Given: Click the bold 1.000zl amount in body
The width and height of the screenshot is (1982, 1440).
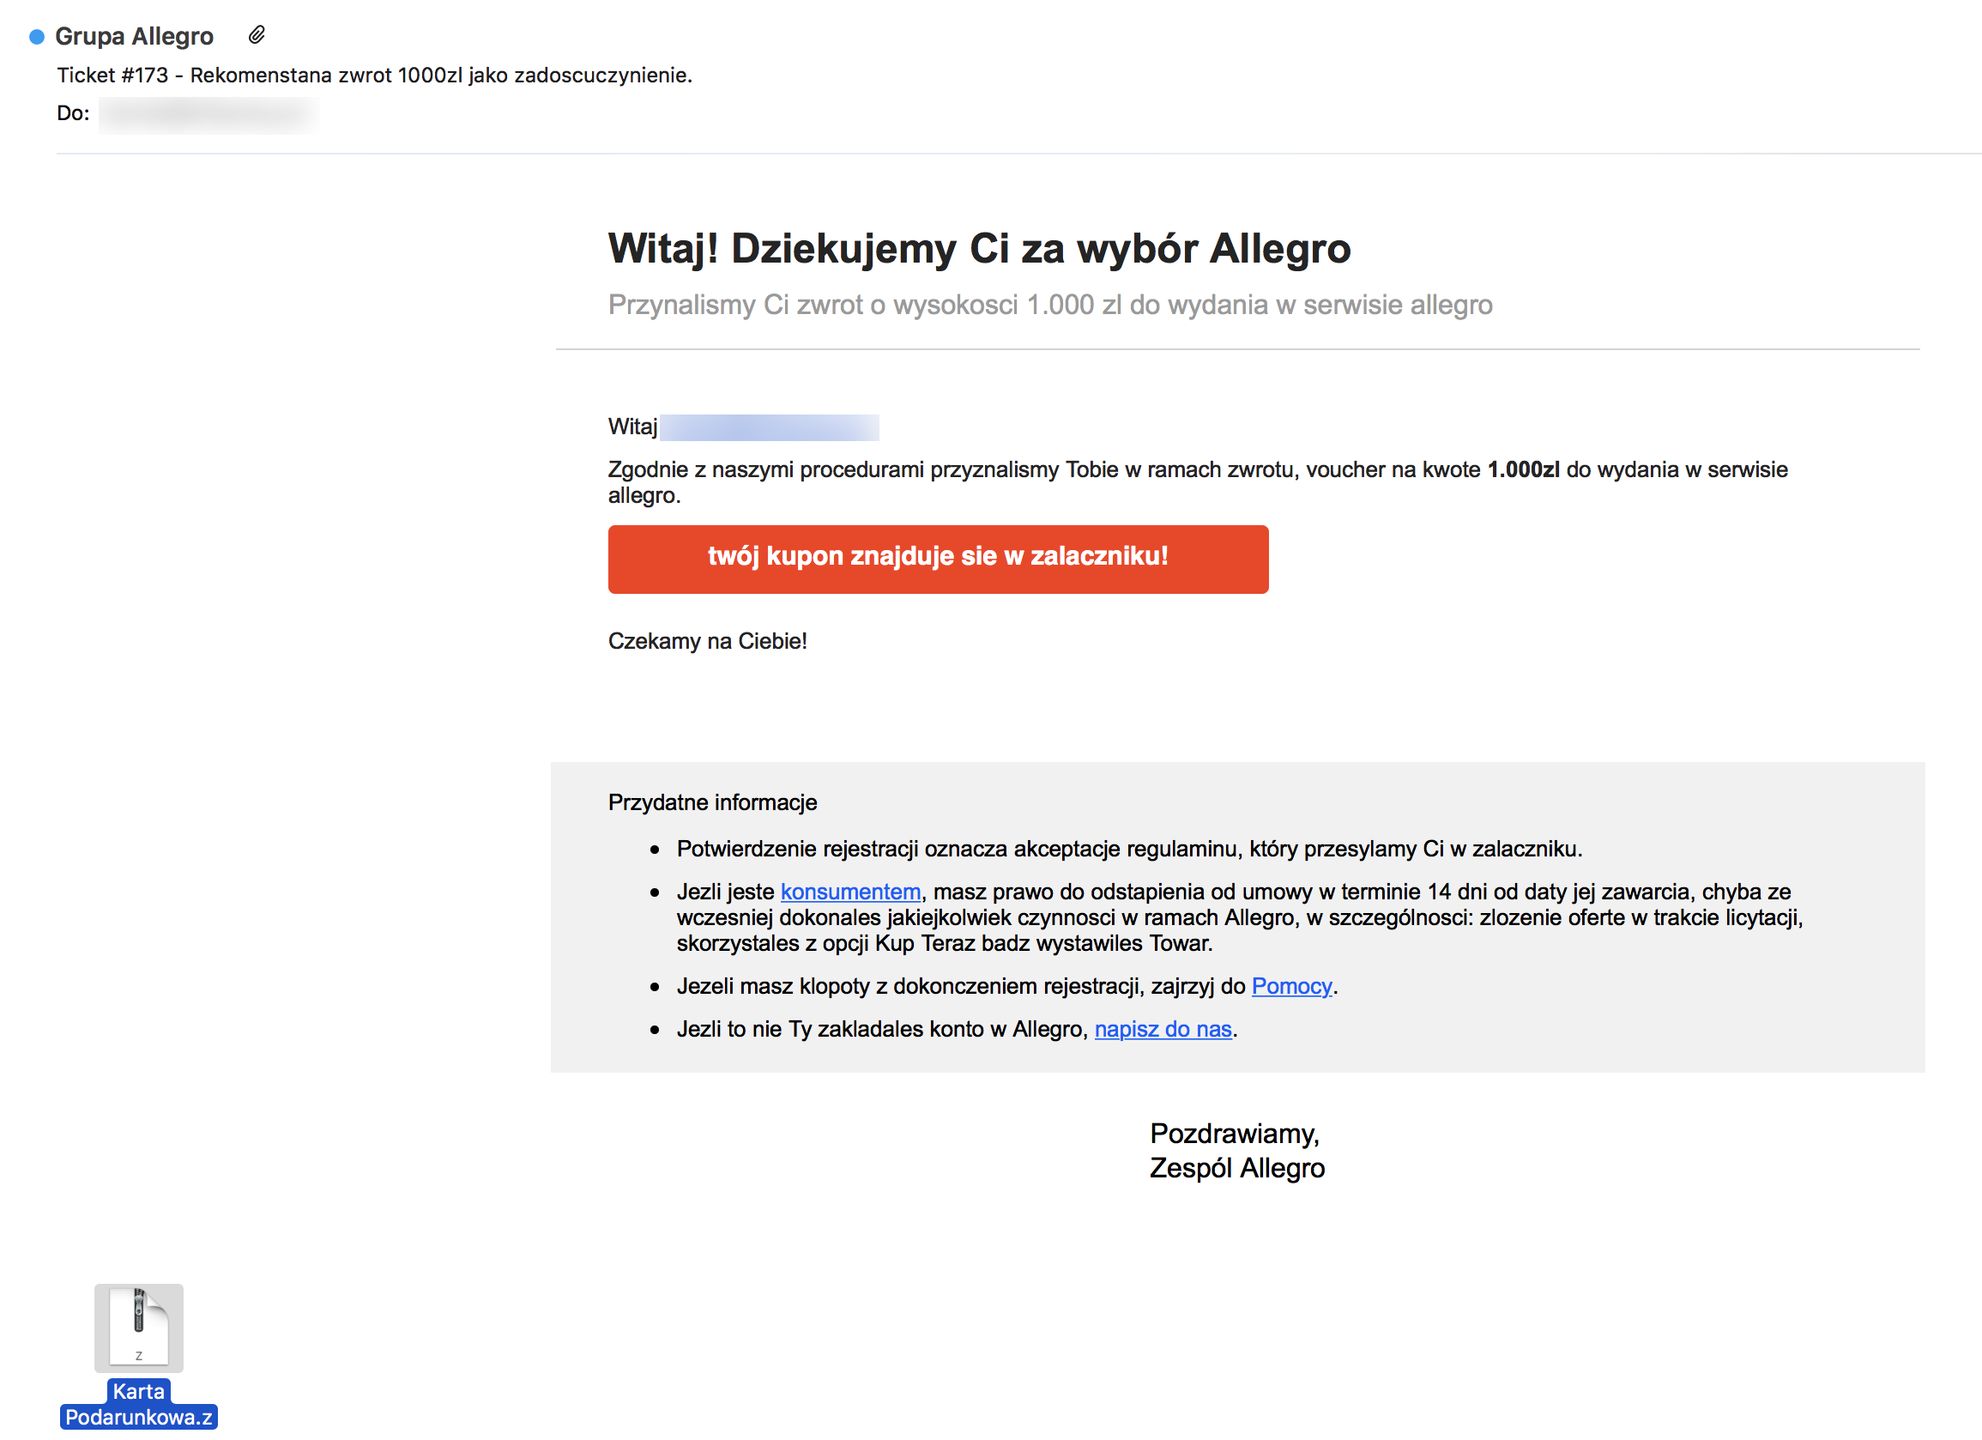Looking at the screenshot, I should click(1523, 470).
